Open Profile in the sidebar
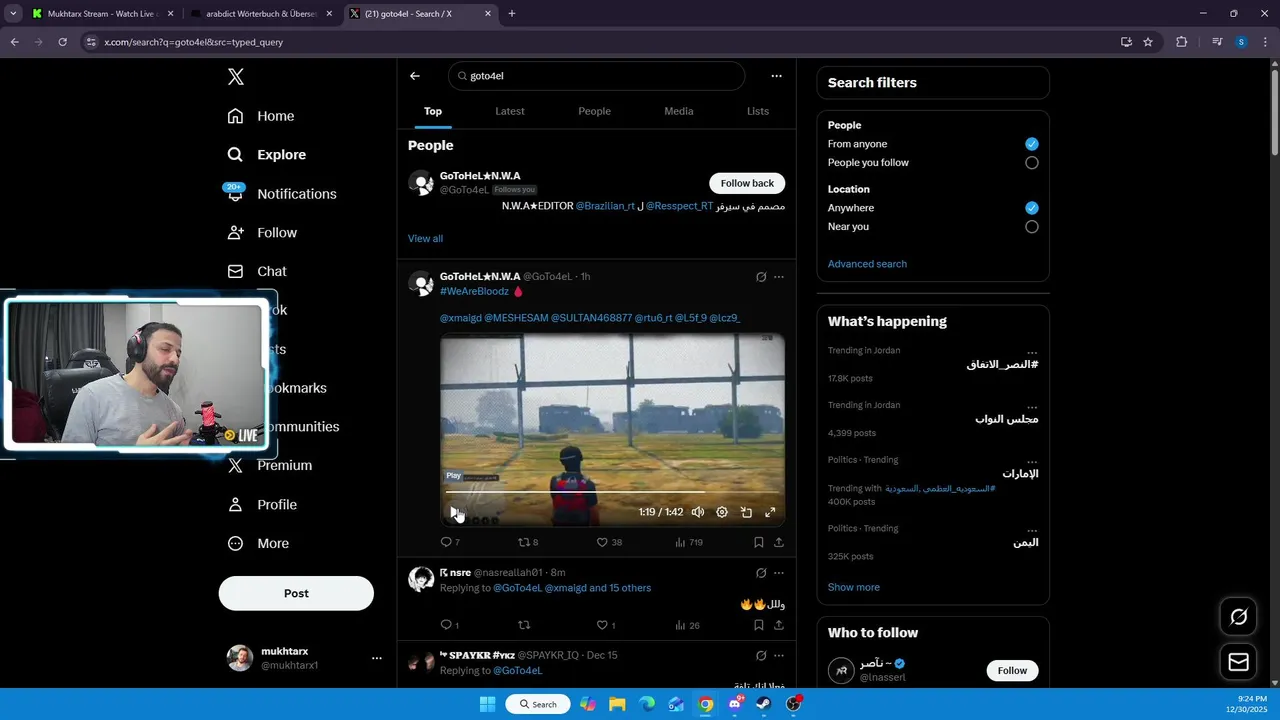The width and height of the screenshot is (1280, 720). tap(262, 505)
